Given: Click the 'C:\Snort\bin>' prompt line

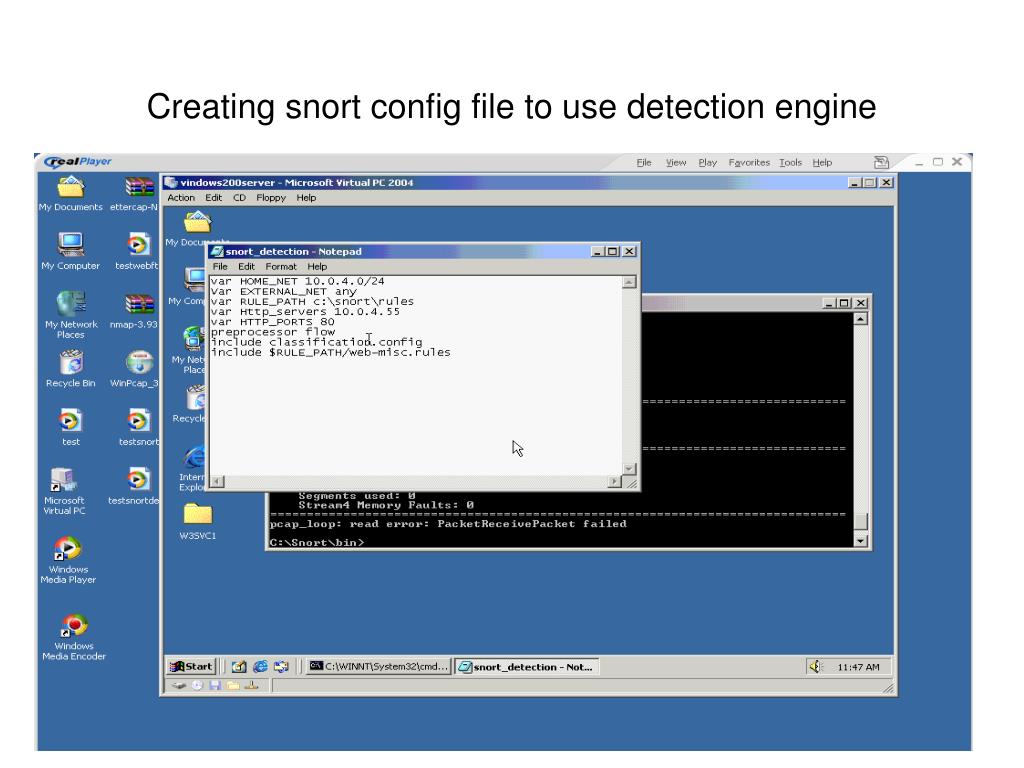Looking at the screenshot, I should click(317, 542).
